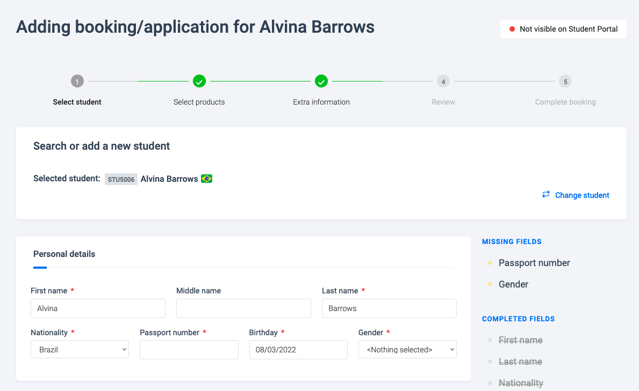This screenshot has height=391, width=639.
Task: Click the step 4 Review circle
Action: pos(443,81)
